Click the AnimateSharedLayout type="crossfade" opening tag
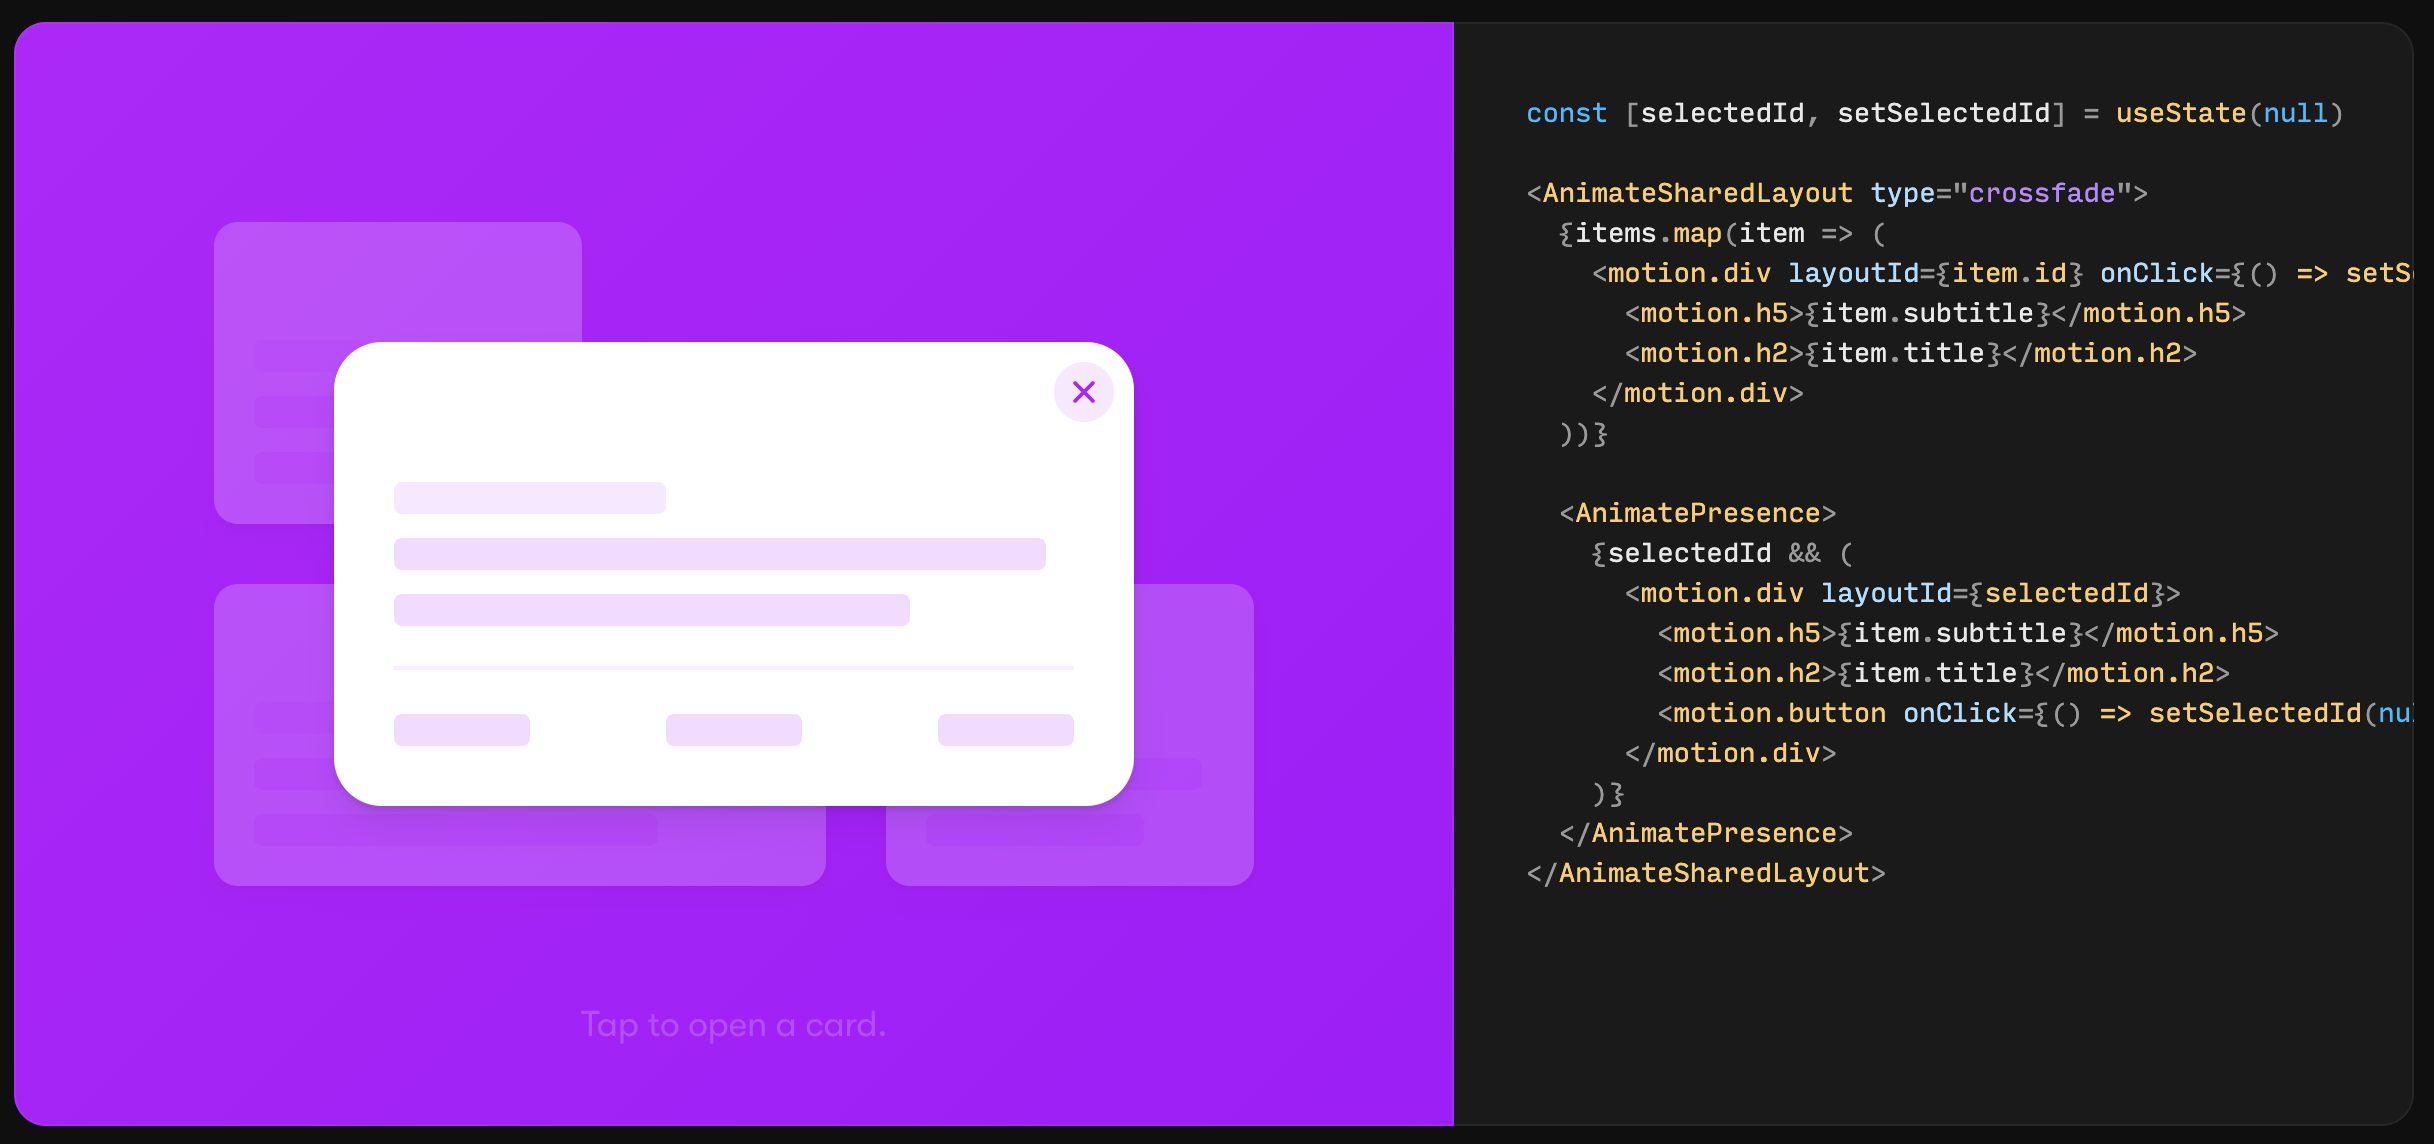The height and width of the screenshot is (1144, 2434). [1836, 194]
